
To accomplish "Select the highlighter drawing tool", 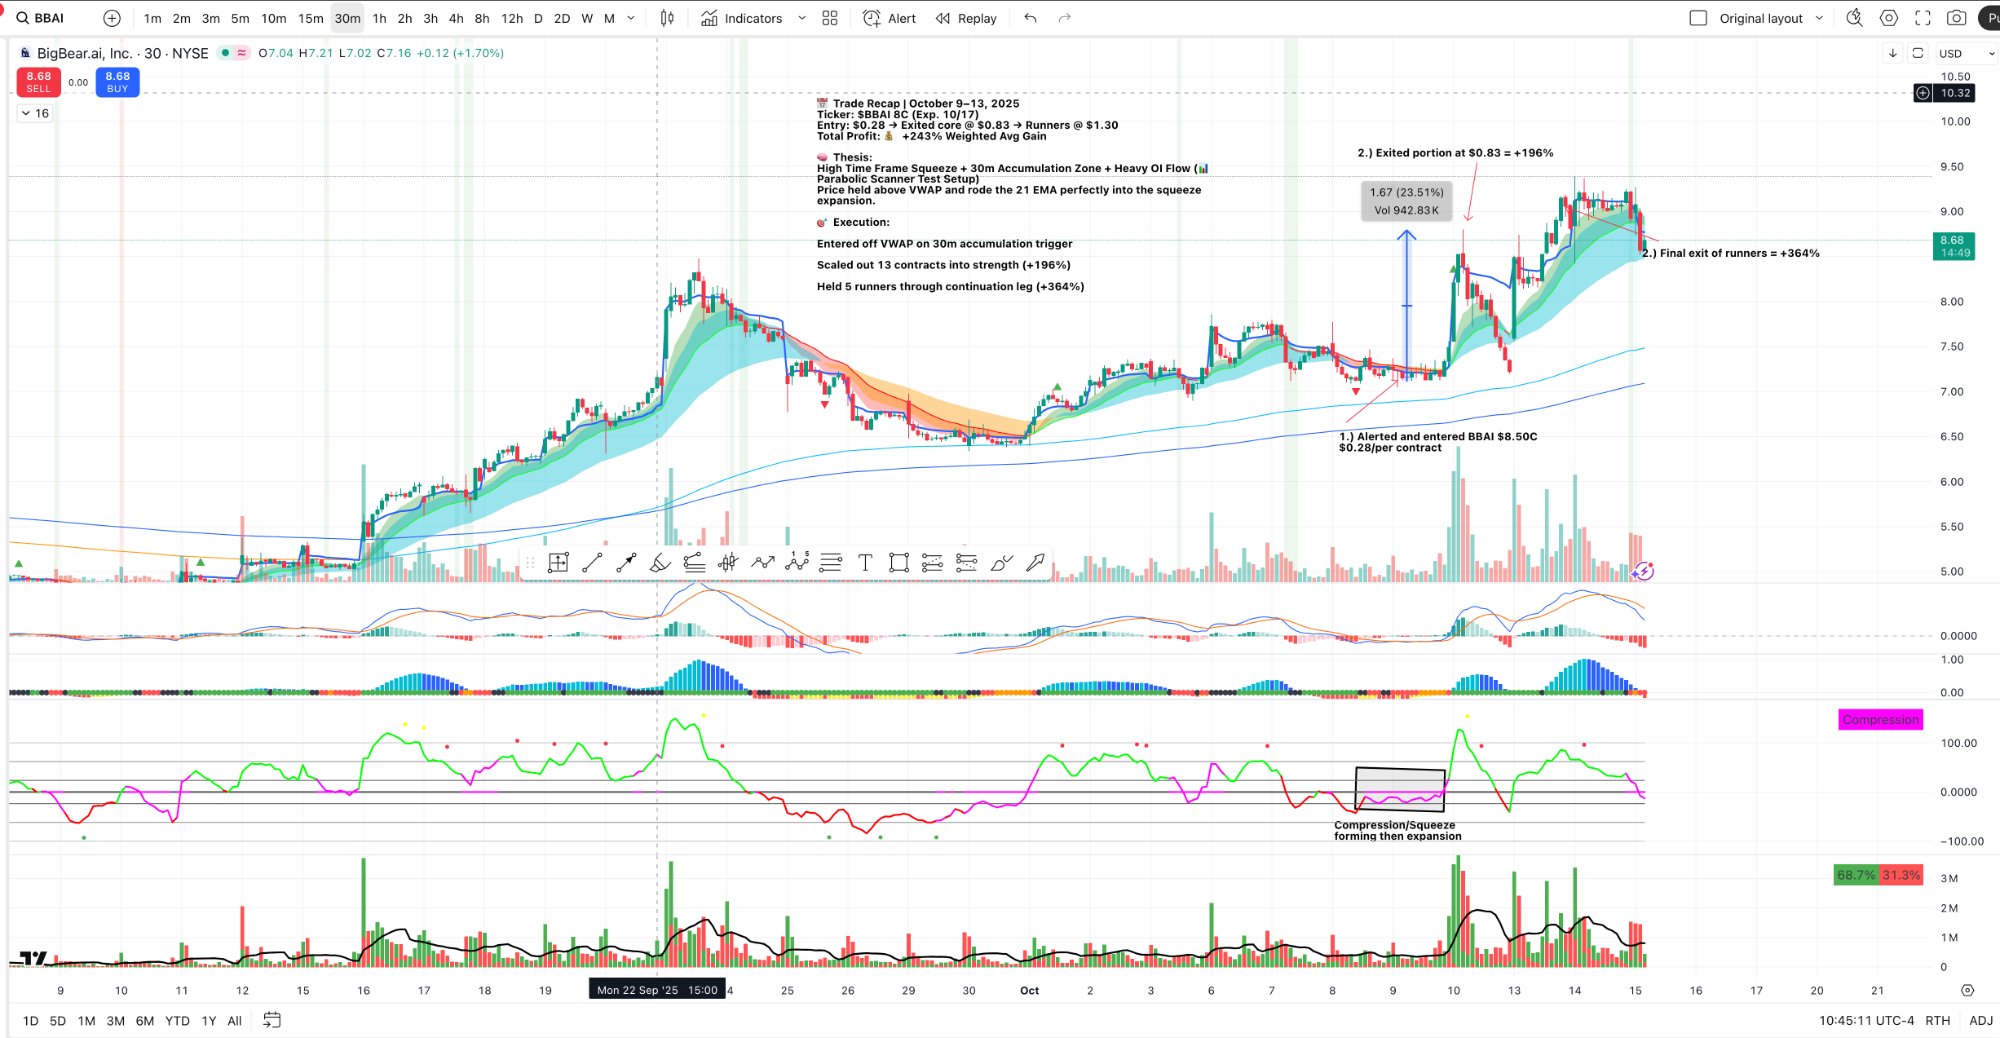I will pos(660,563).
